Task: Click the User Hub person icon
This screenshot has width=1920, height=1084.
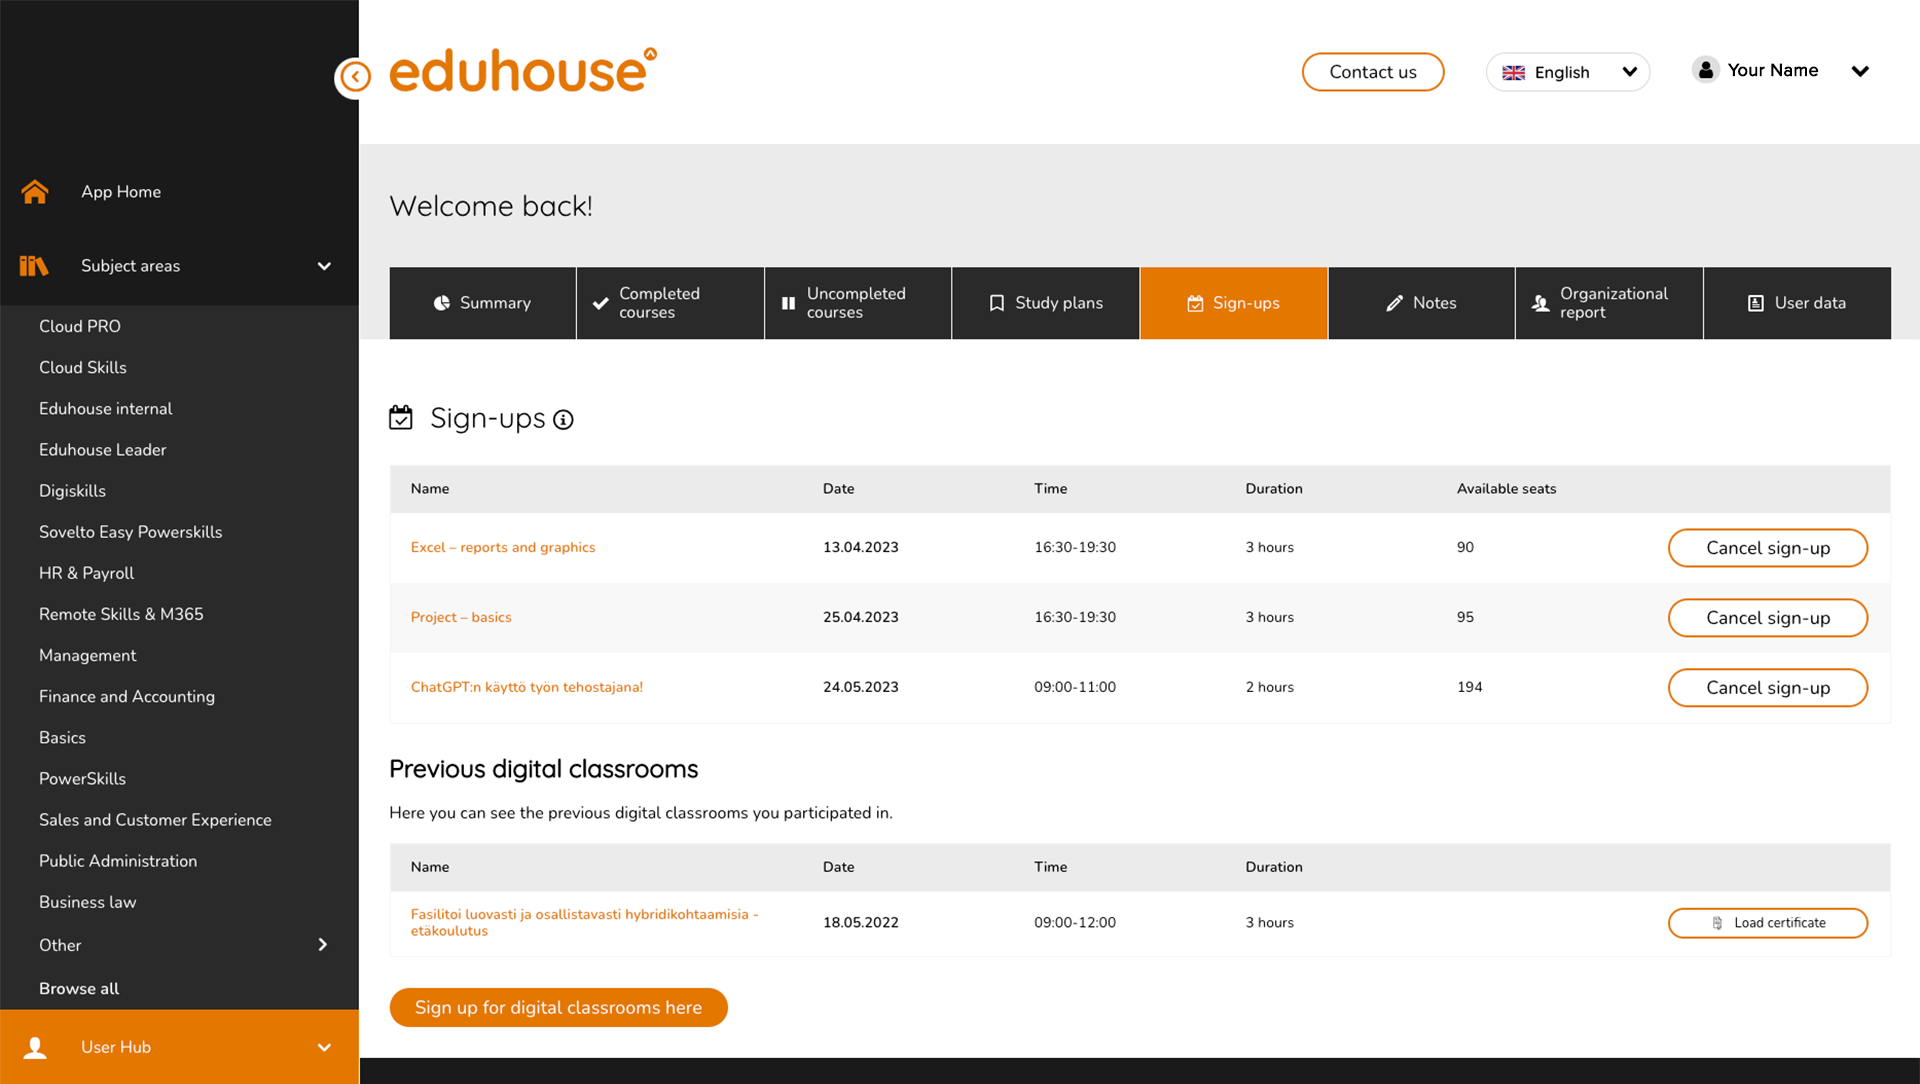Action: 36,1047
